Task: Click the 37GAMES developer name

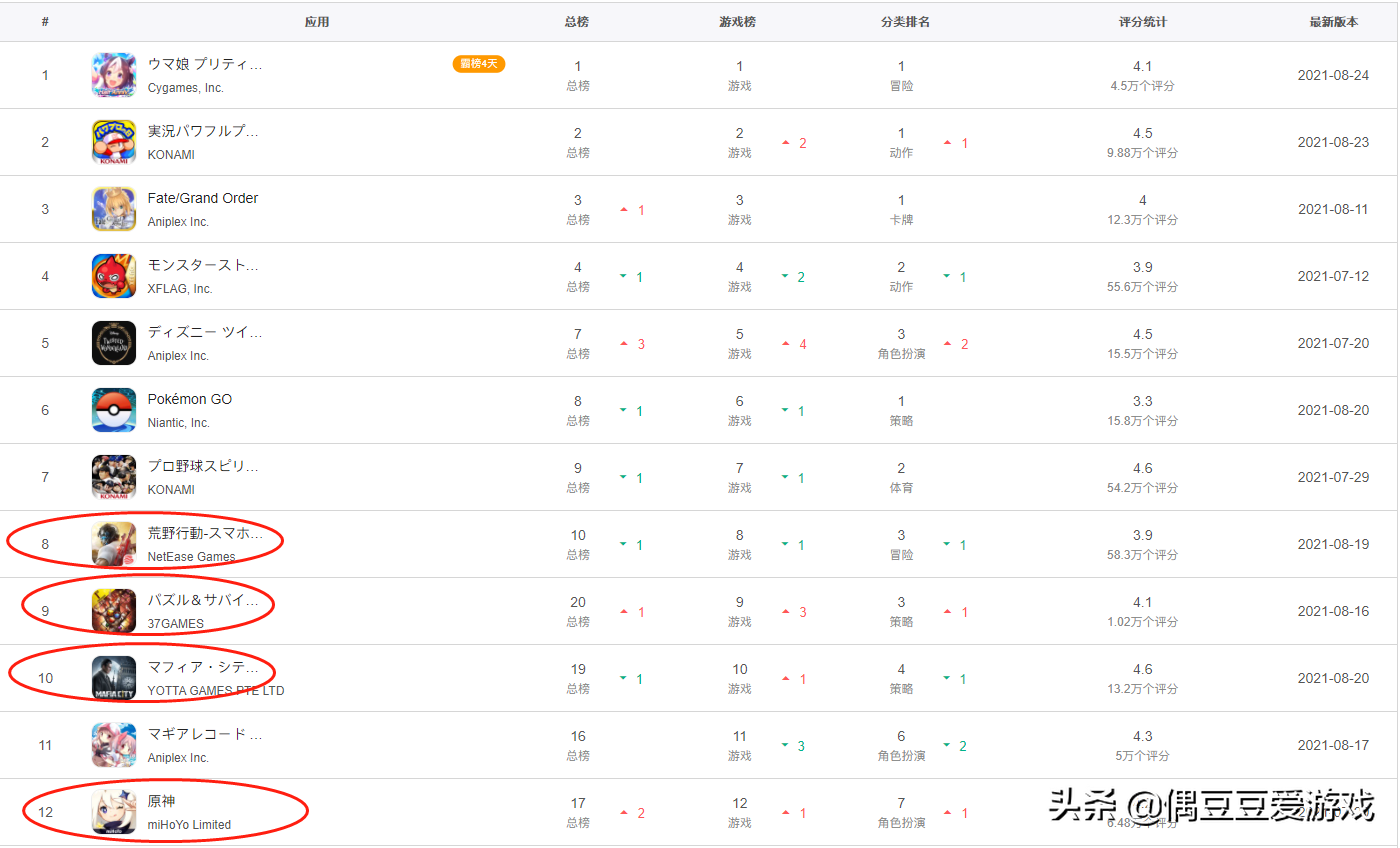Action: [x=176, y=624]
